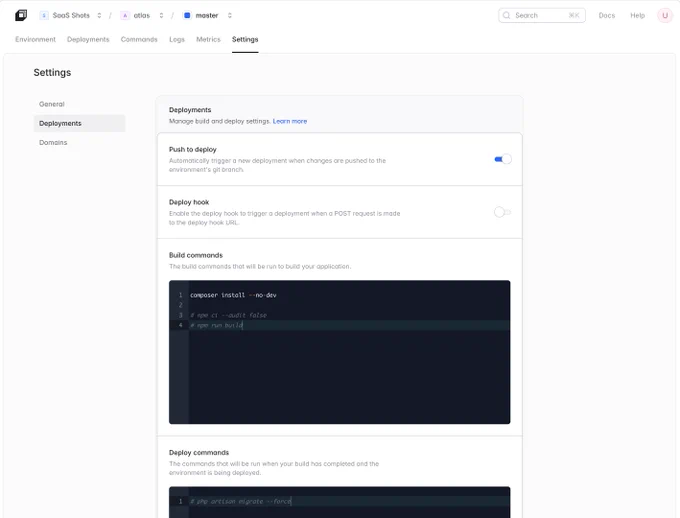Click line number 2 in Build commands editor
The width and height of the screenshot is (680, 518).
(x=180, y=305)
